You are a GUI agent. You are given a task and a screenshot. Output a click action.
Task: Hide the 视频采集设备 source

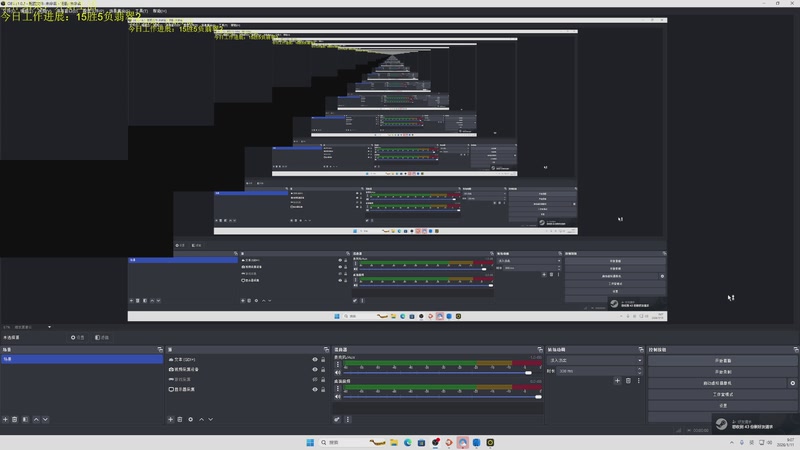click(315, 369)
